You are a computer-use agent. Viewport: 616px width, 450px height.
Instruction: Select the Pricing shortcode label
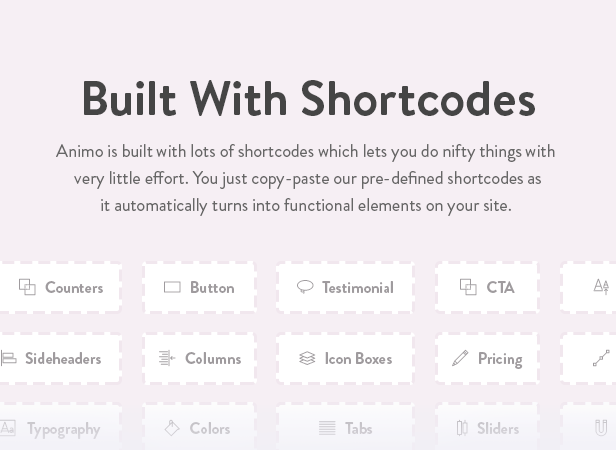coord(500,359)
